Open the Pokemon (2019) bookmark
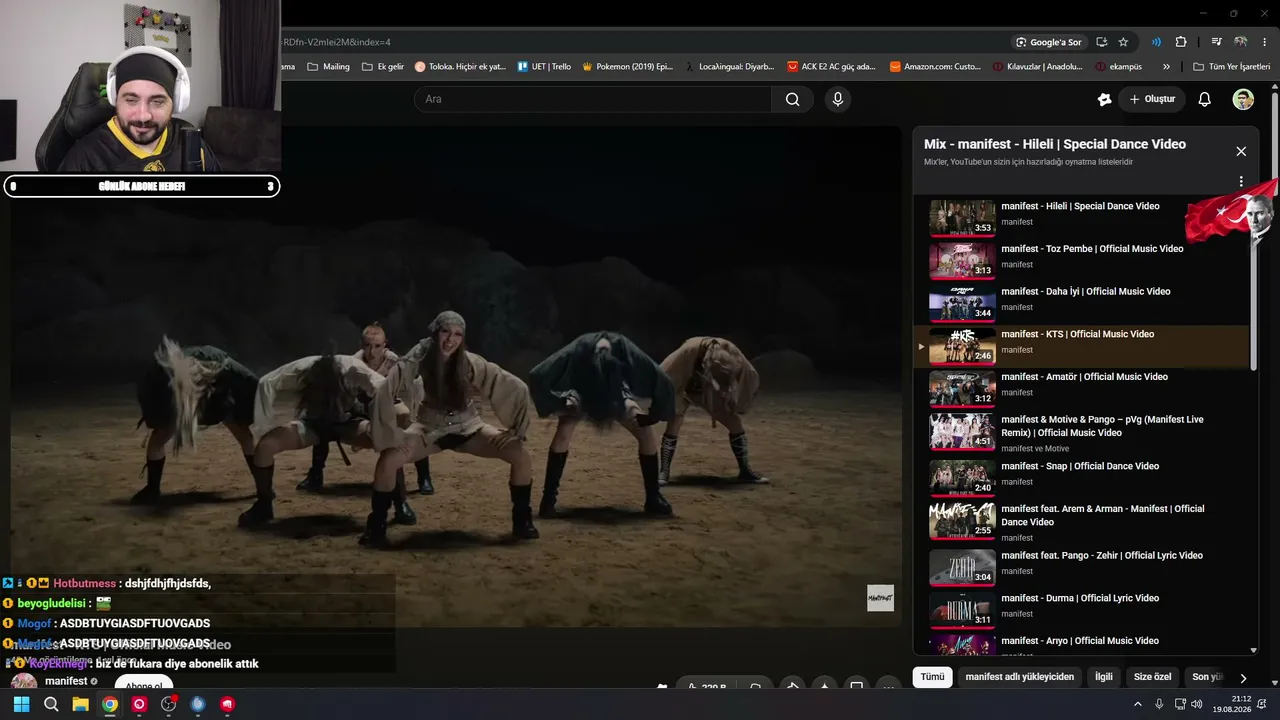The width and height of the screenshot is (1280, 720). 627,67
